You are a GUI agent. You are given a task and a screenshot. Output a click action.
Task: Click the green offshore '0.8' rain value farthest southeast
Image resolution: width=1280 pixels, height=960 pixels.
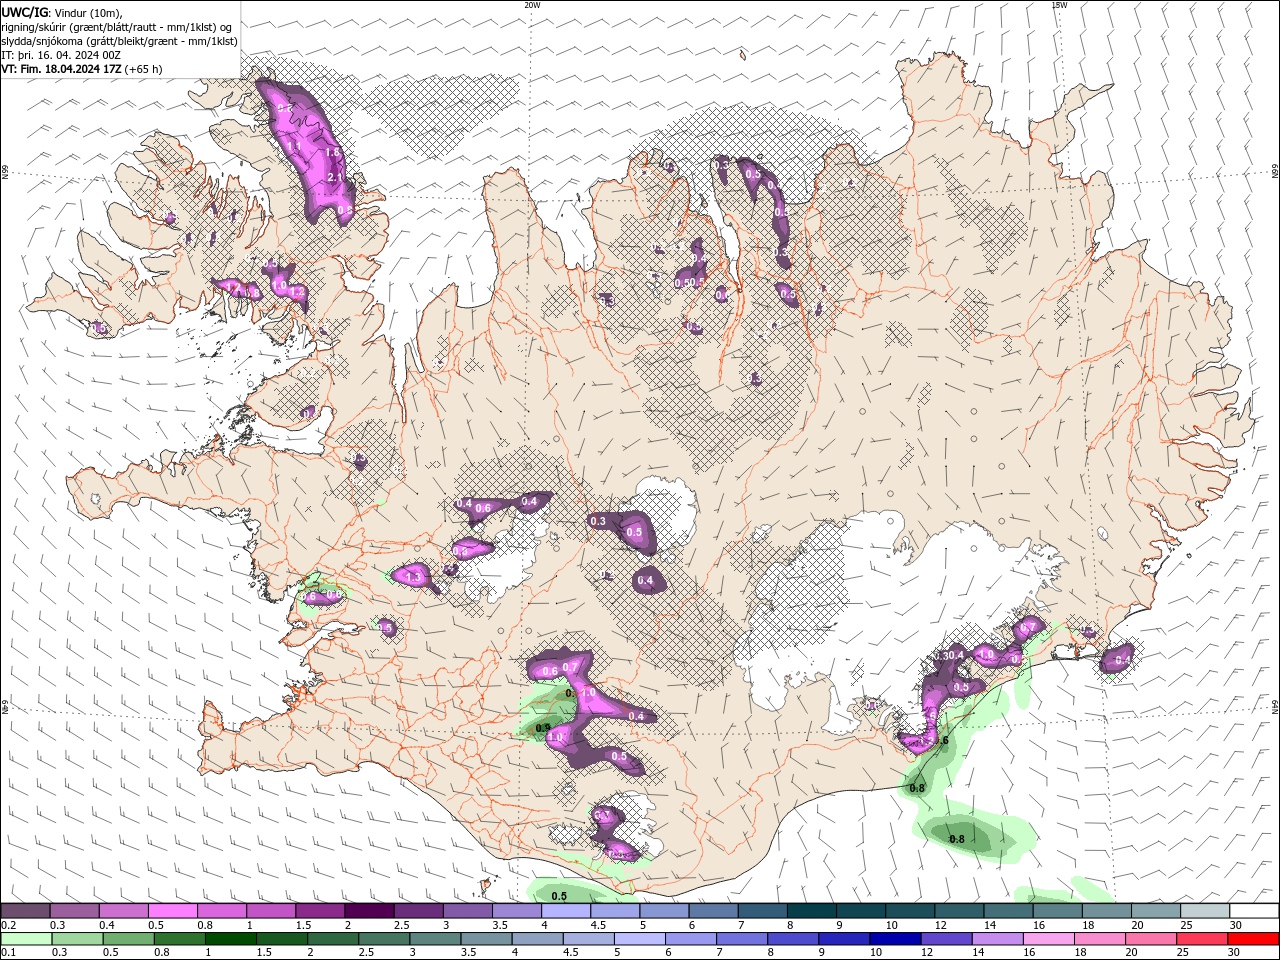pos(956,839)
